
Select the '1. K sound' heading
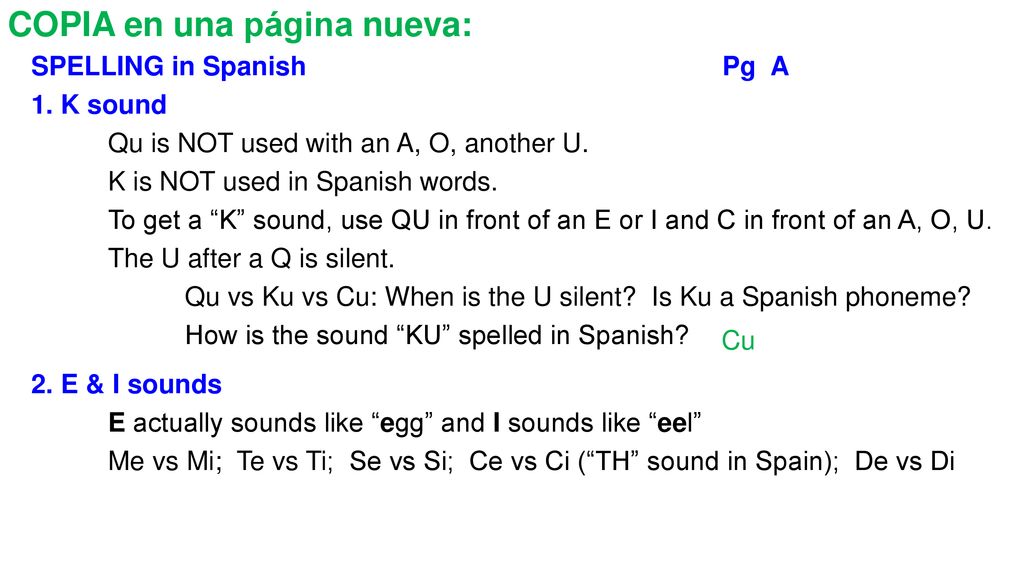point(99,104)
